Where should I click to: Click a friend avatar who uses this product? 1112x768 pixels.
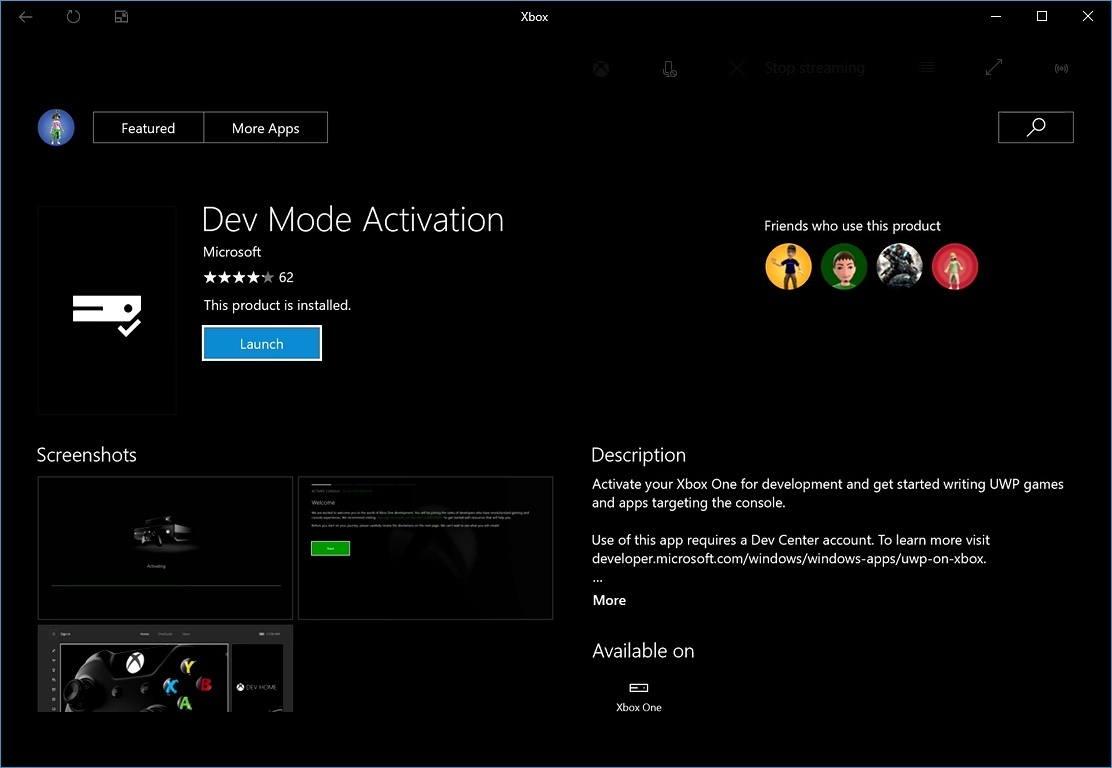click(x=788, y=266)
